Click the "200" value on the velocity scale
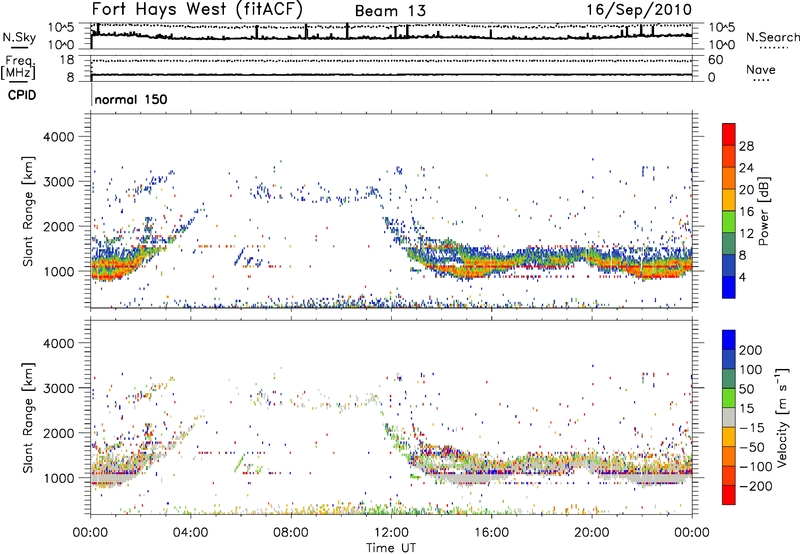Viewport: 800px width, 554px height. (x=751, y=350)
